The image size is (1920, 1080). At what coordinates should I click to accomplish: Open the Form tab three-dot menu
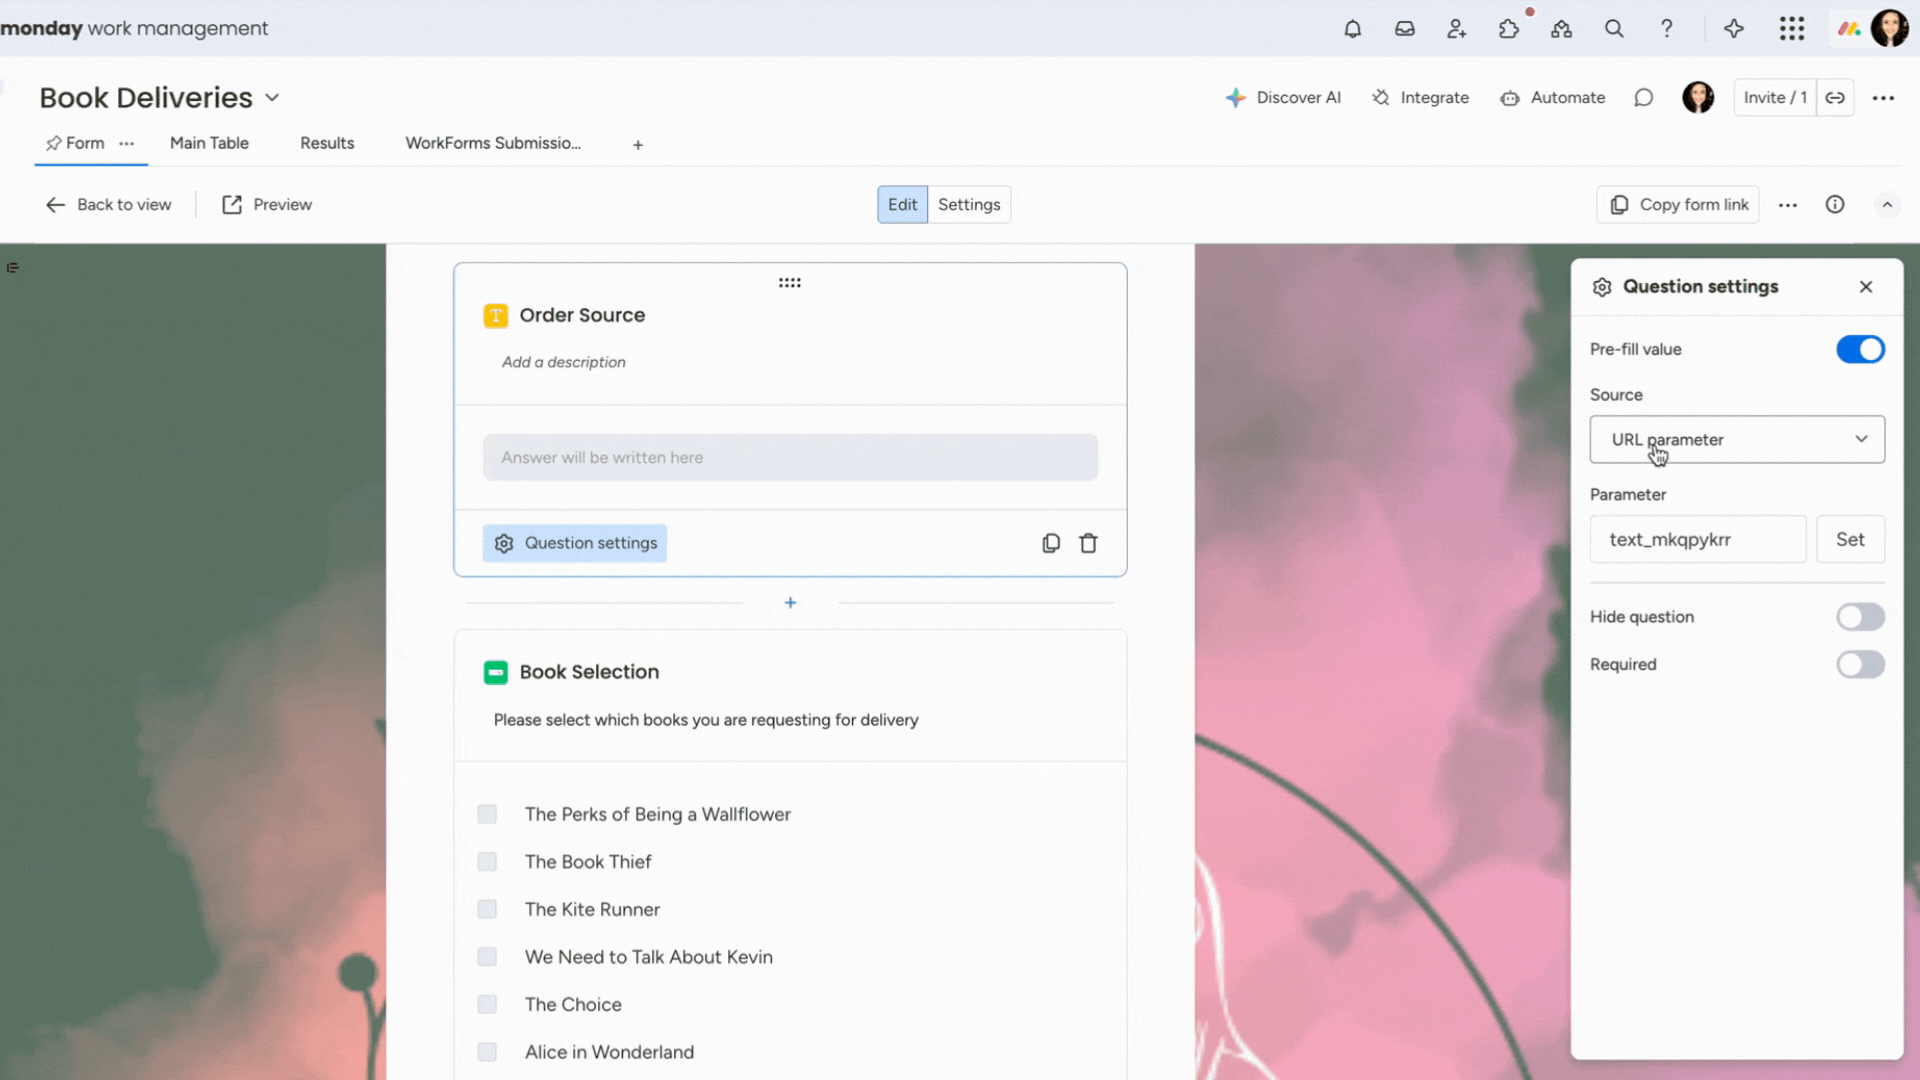click(126, 144)
